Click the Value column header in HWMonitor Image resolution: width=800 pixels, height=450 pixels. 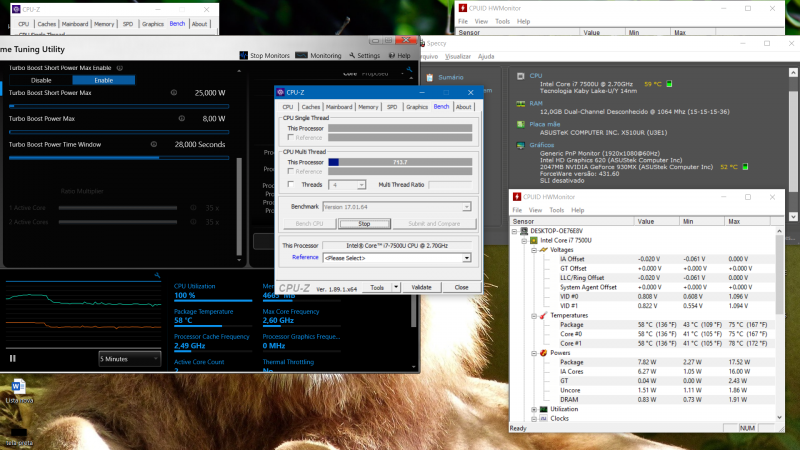(657, 221)
